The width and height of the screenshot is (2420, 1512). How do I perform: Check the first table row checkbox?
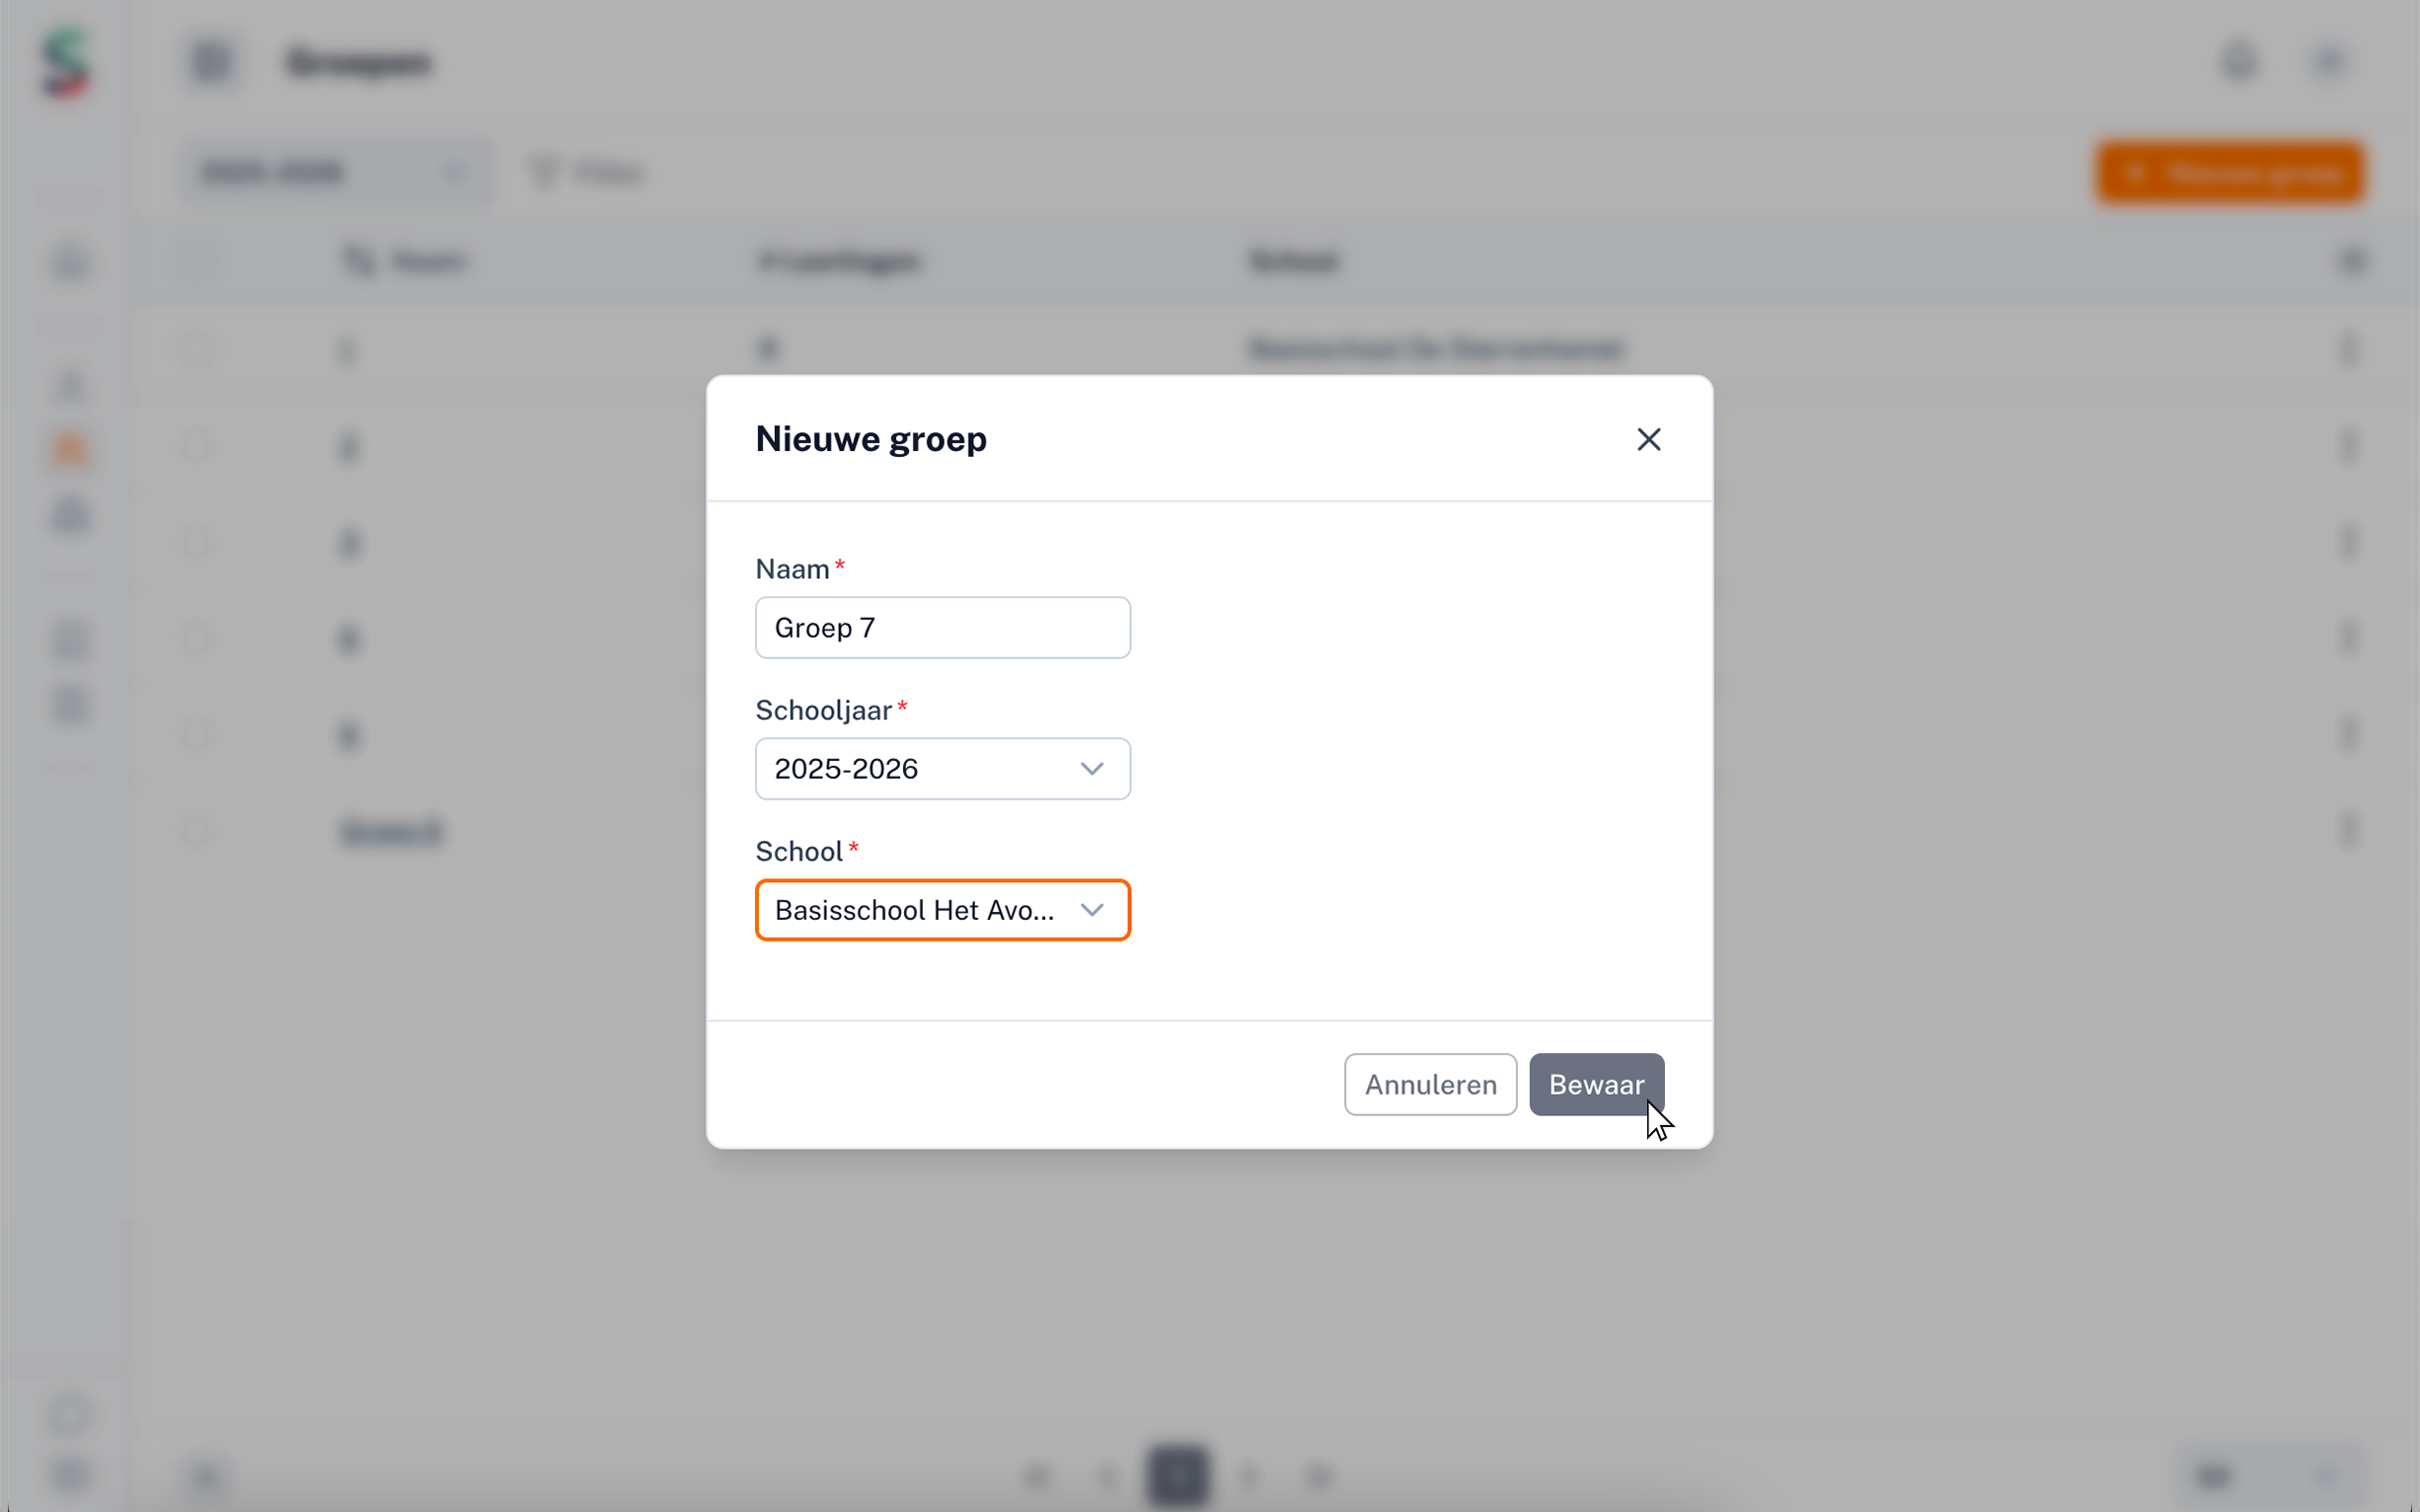pyautogui.click(x=196, y=350)
